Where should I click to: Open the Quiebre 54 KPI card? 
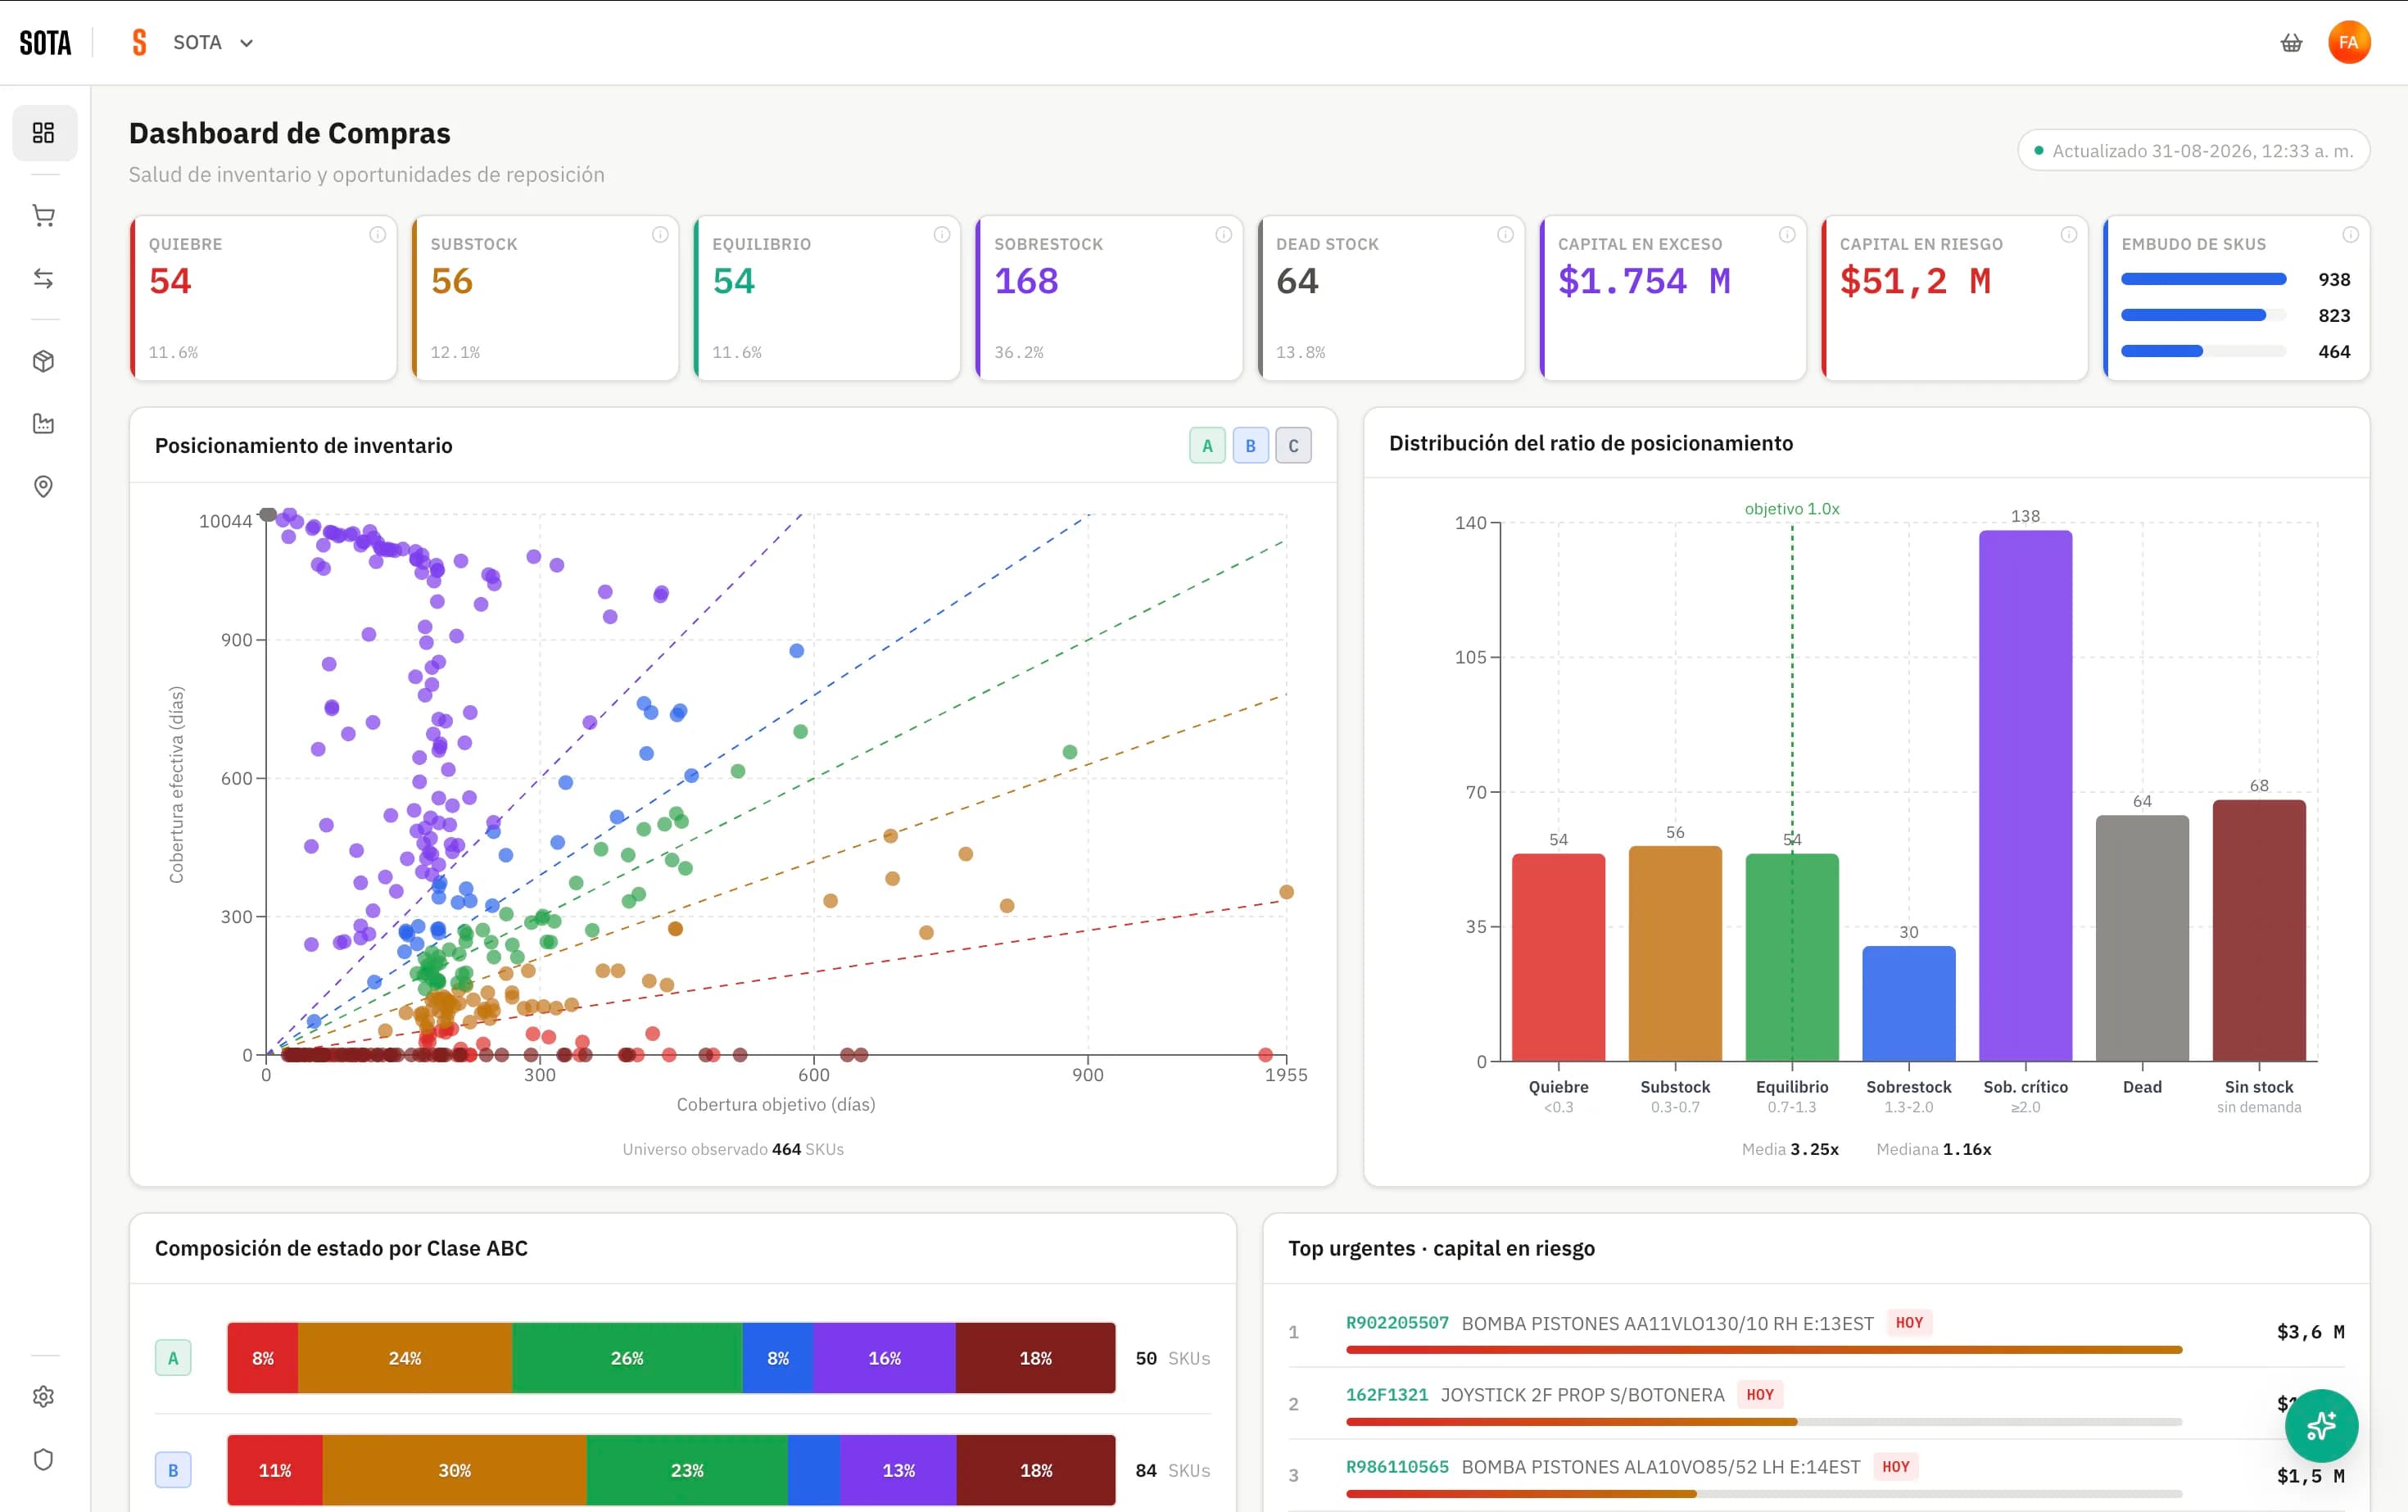click(264, 298)
